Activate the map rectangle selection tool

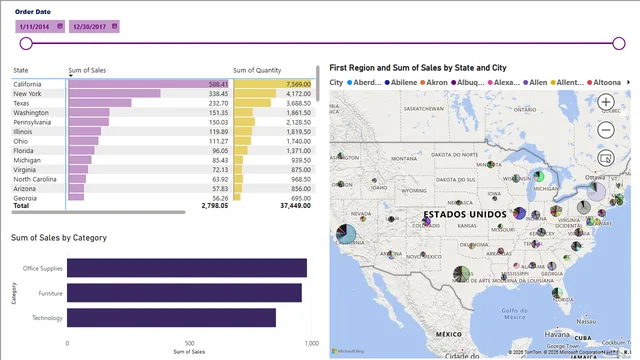click(x=606, y=158)
